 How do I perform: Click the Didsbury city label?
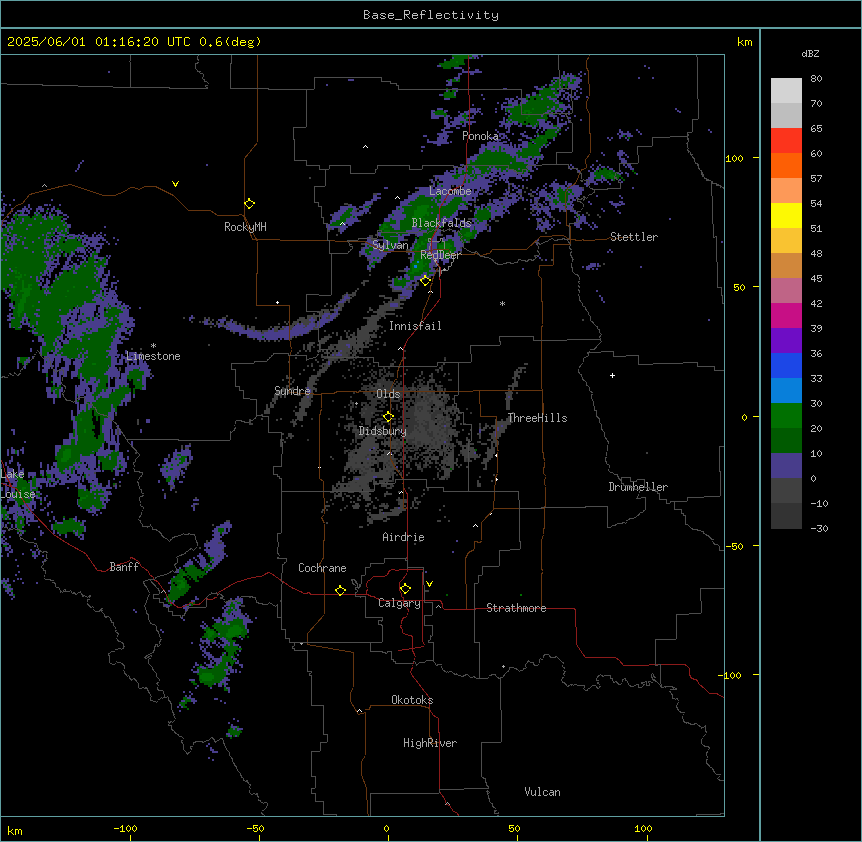(382, 431)
